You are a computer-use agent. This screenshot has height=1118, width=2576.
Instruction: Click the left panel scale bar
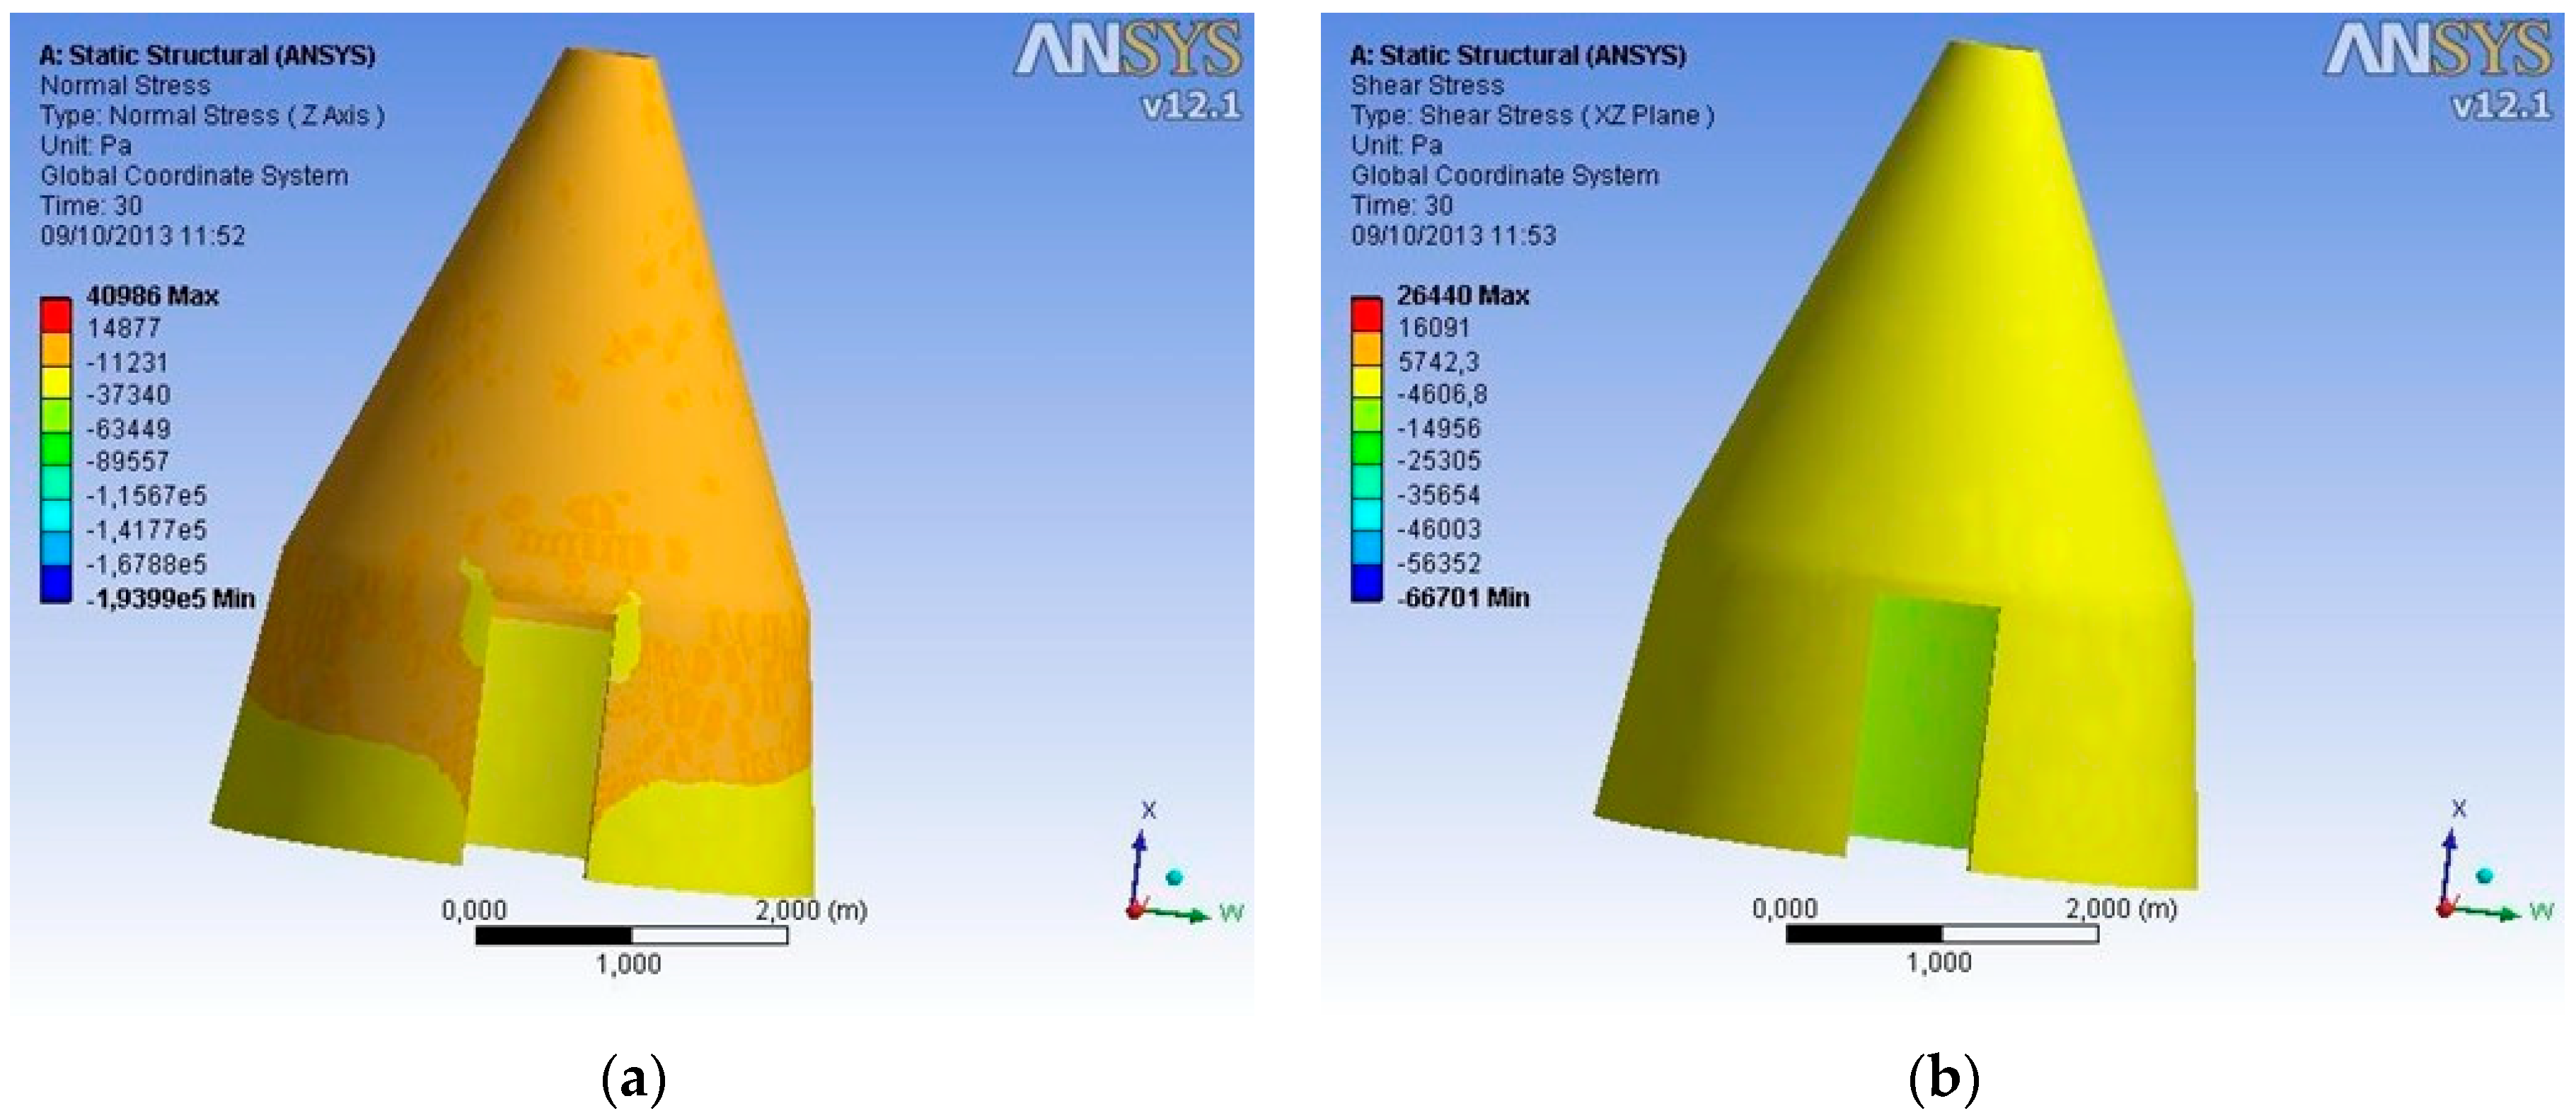(x=631, y=935)
